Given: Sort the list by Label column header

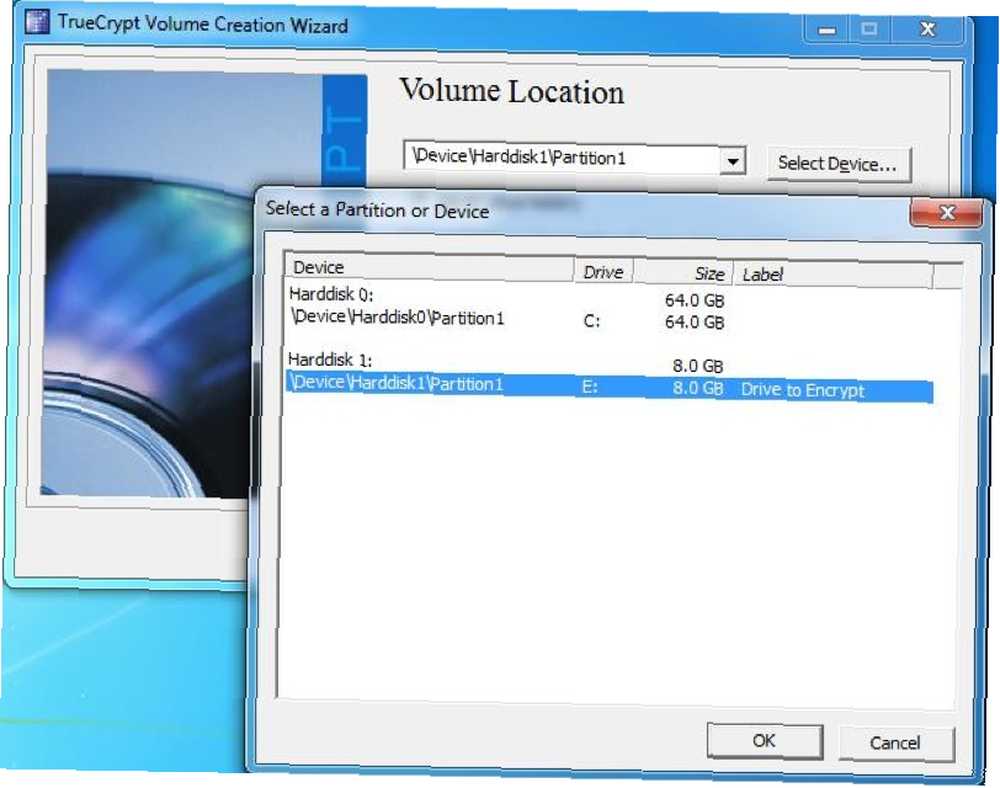Looking at the screenshot, I should pos(833,275).
